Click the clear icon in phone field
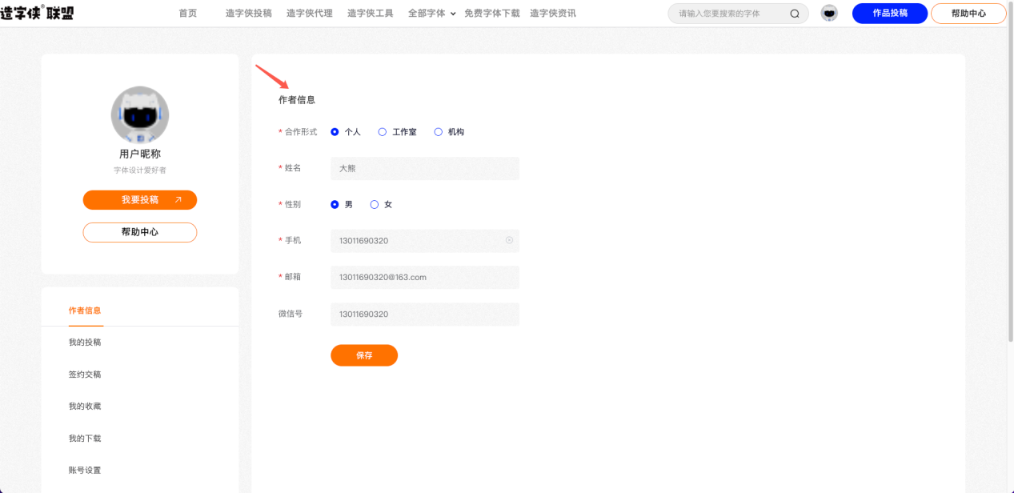 click(509, 240)
